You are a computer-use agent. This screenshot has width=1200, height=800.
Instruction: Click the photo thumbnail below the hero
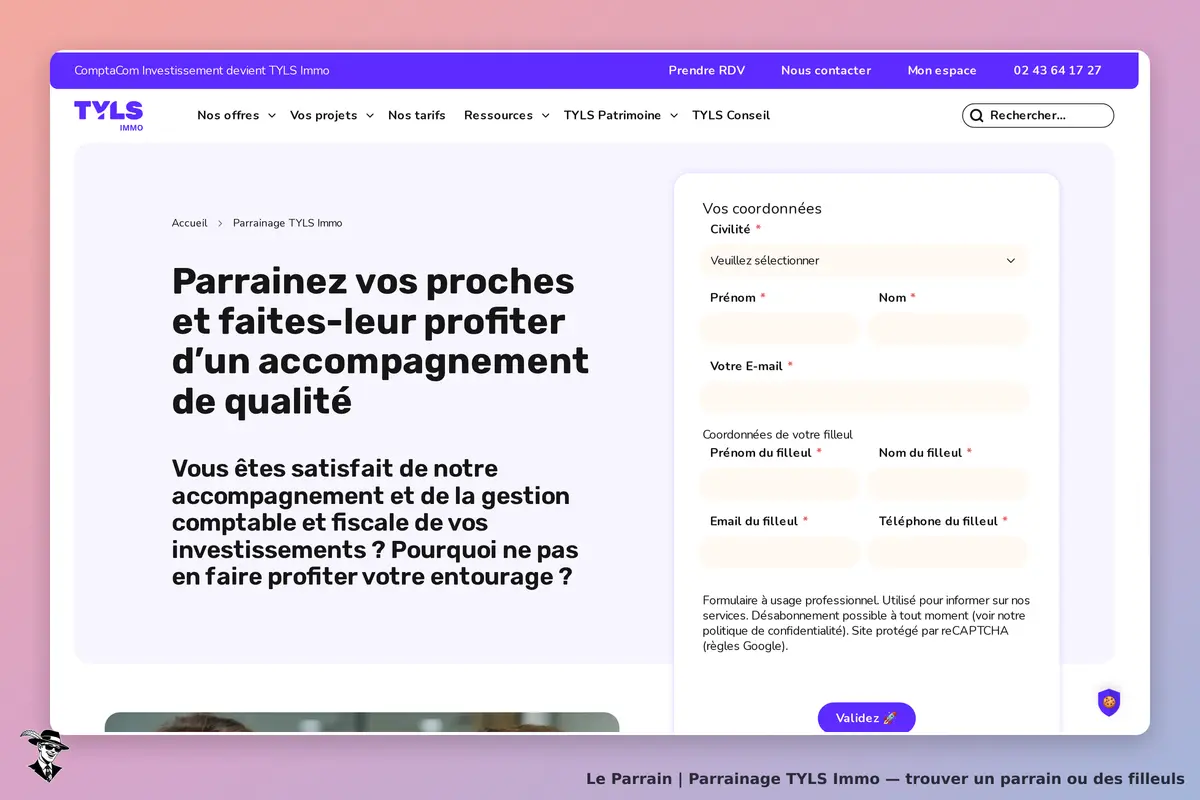pos(362,723)
